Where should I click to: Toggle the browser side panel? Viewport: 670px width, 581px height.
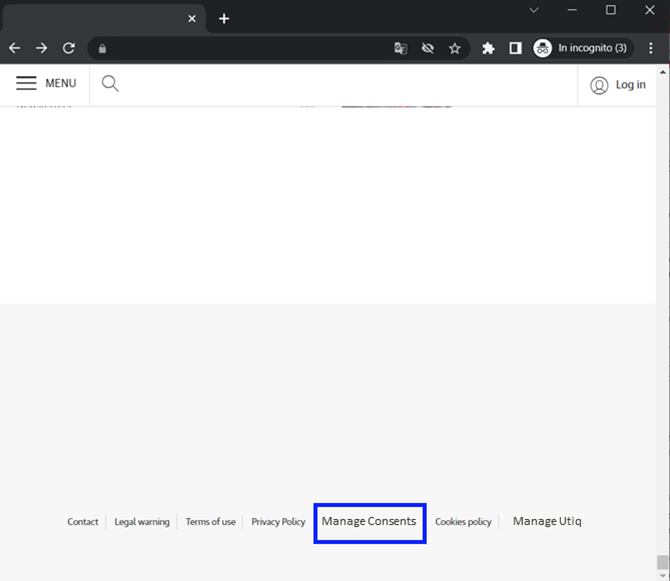tap(515, 48)
